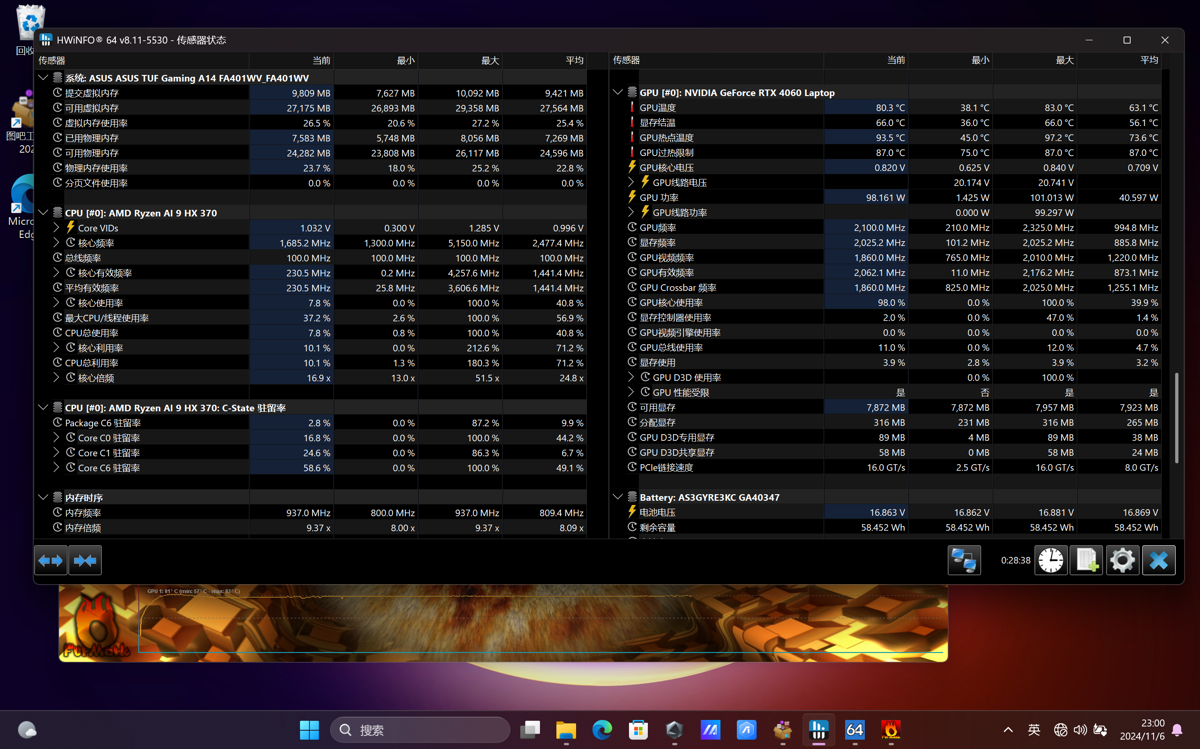
Task: Click the weather widget icon on taskbar
Action: [x=28, y=730]
